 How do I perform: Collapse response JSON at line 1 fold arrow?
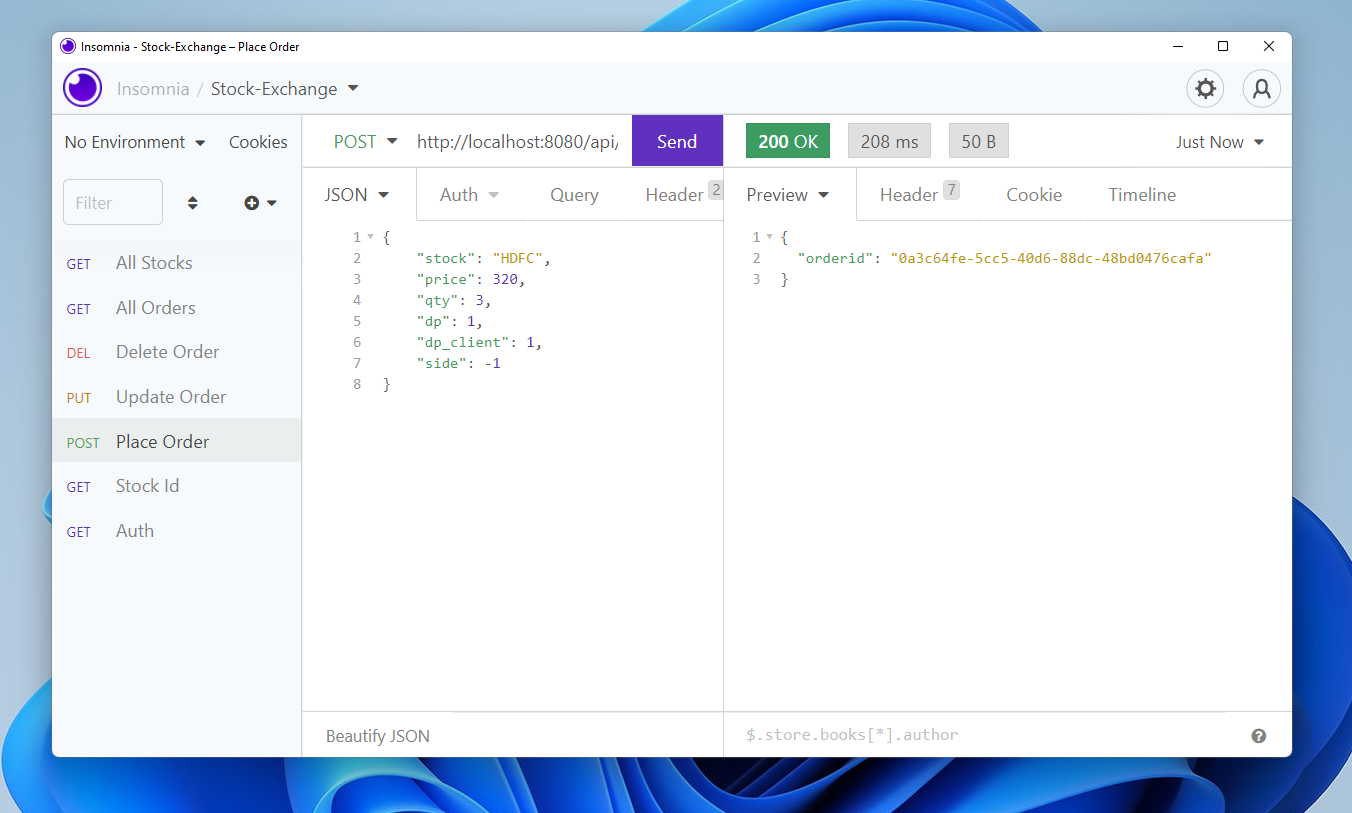coord(769,237)
